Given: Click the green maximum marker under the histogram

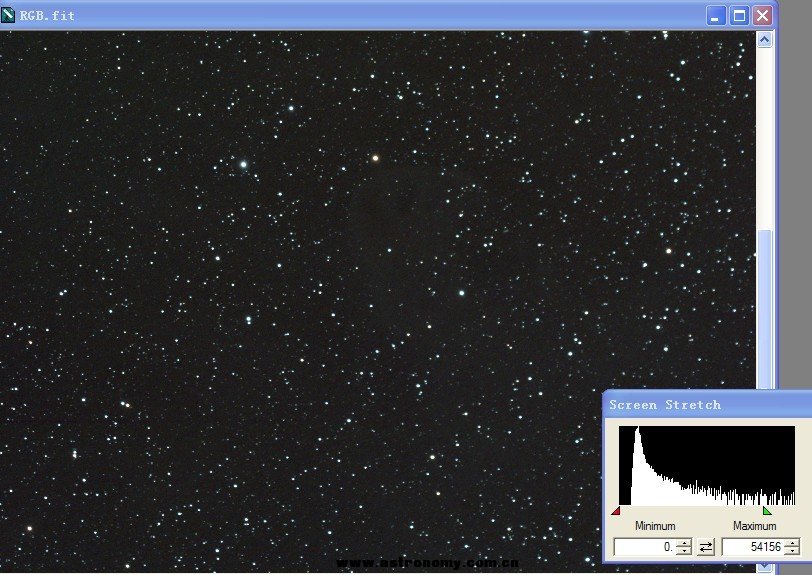Looking at the screenshot, I should (767, 511).
